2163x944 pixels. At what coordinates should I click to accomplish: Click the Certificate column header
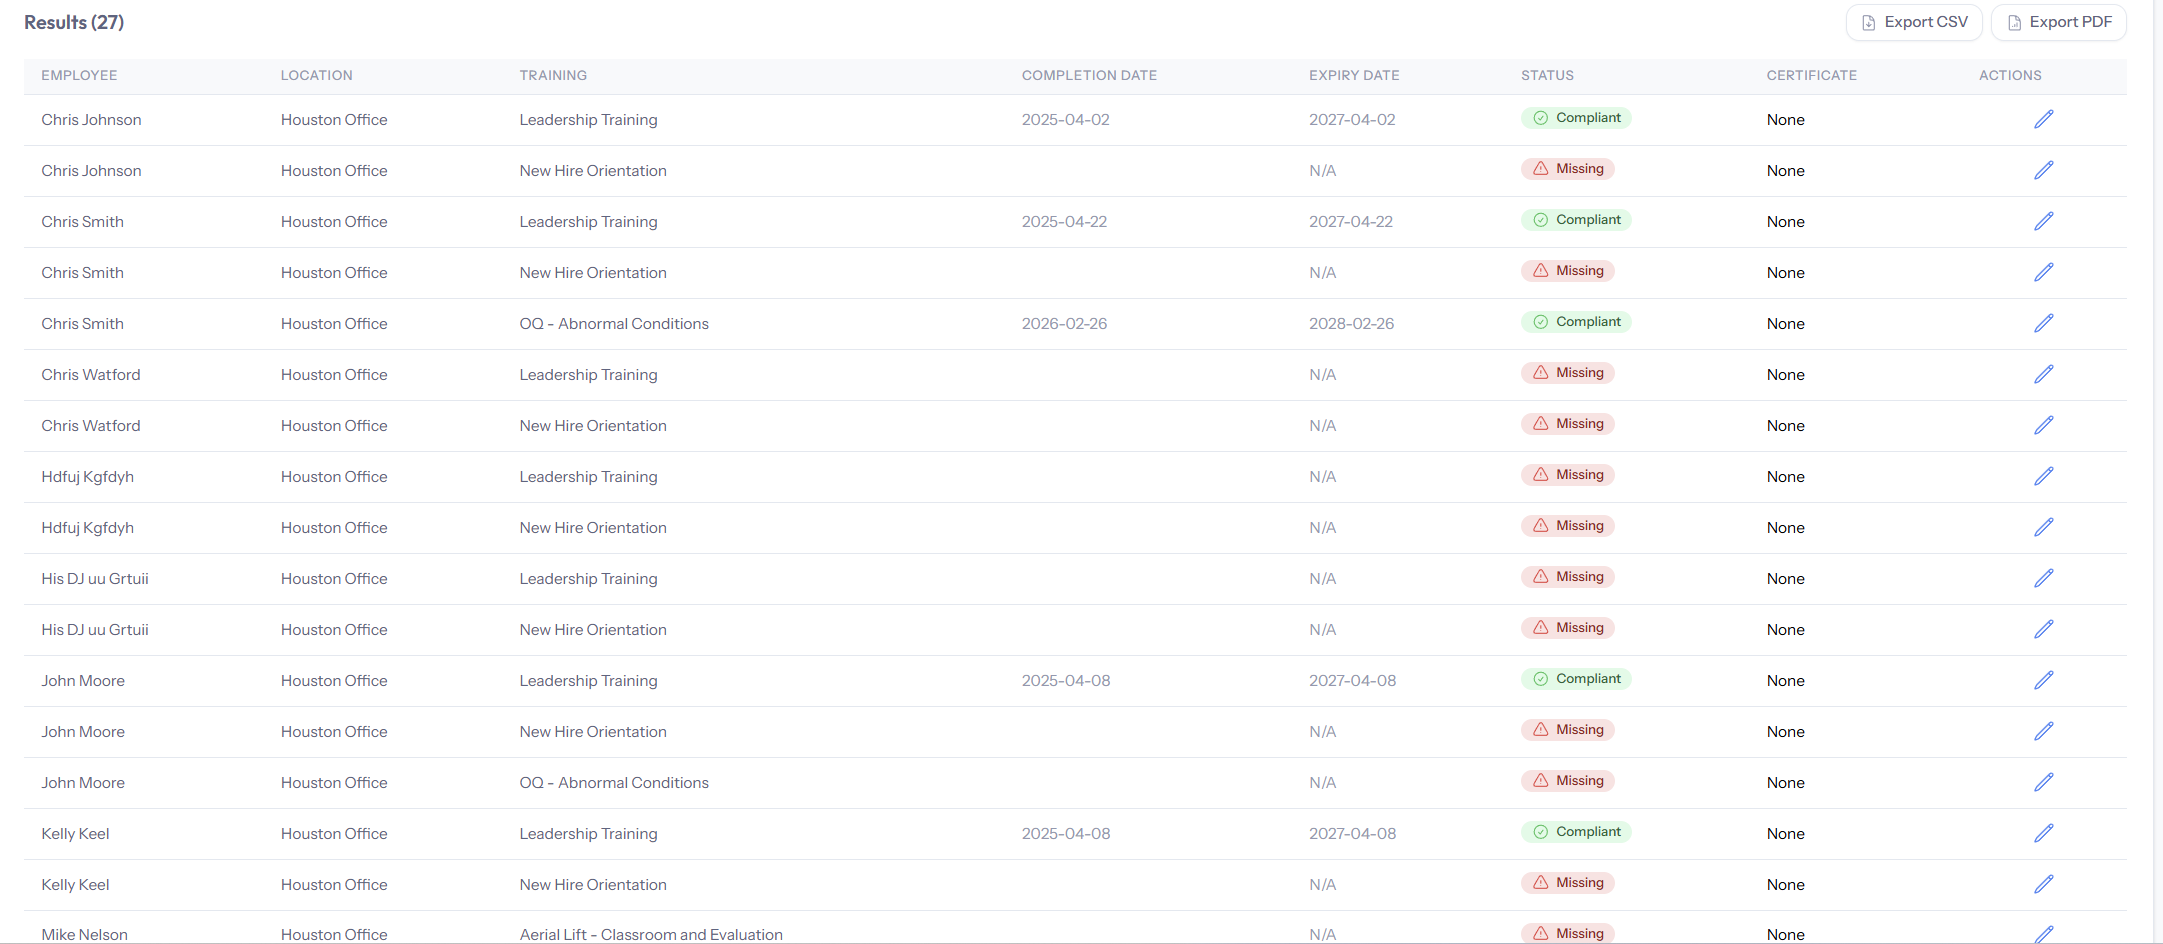click(1811, 75)
